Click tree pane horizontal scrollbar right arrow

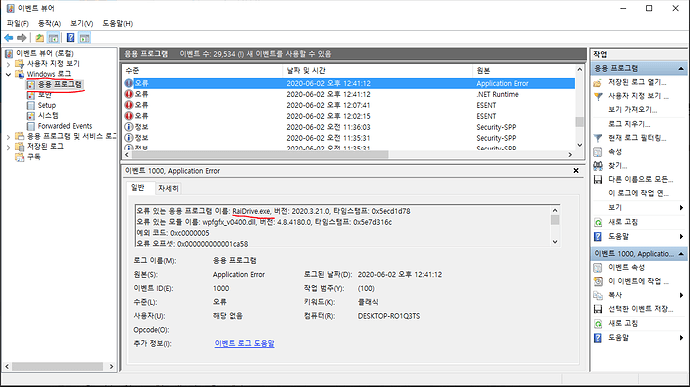tap(111, 366)
